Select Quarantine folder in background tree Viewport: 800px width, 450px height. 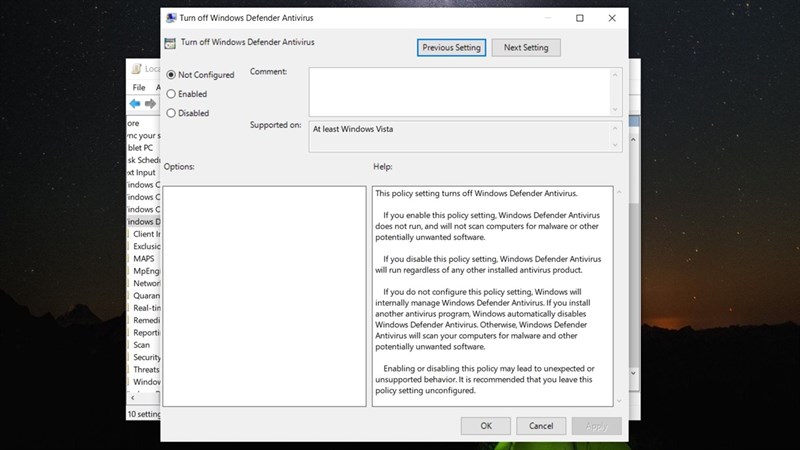[x=146, y=295]
